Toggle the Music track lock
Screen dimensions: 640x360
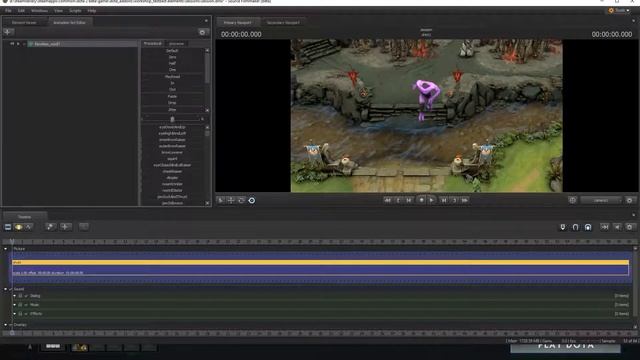tap(20, 305)
